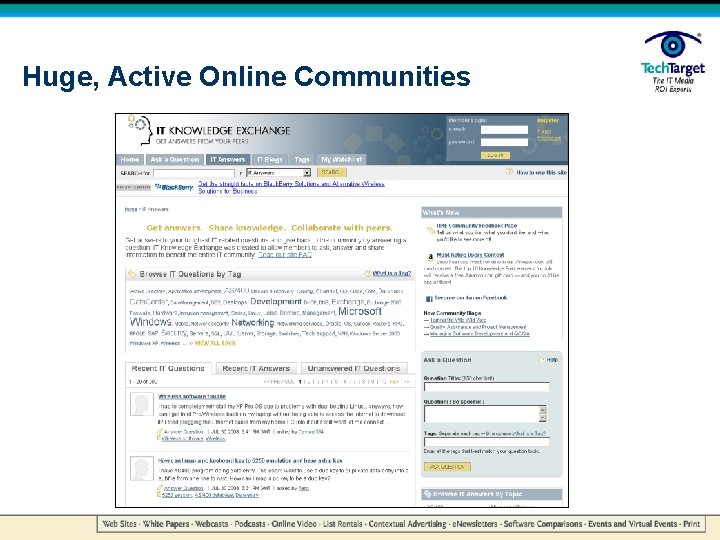Open the IT Blogs tab
The image size is (720, 540).
pyautogui.click(x=270, y=159)
